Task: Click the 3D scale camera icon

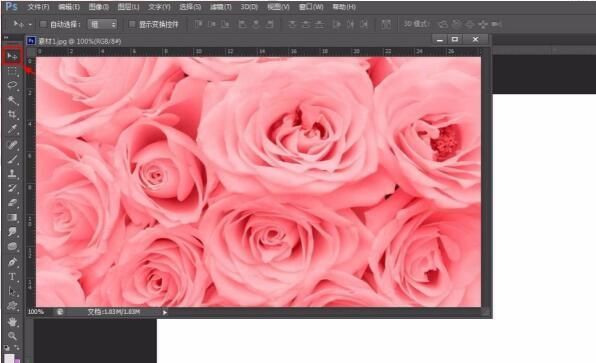Action: (496, 24)
